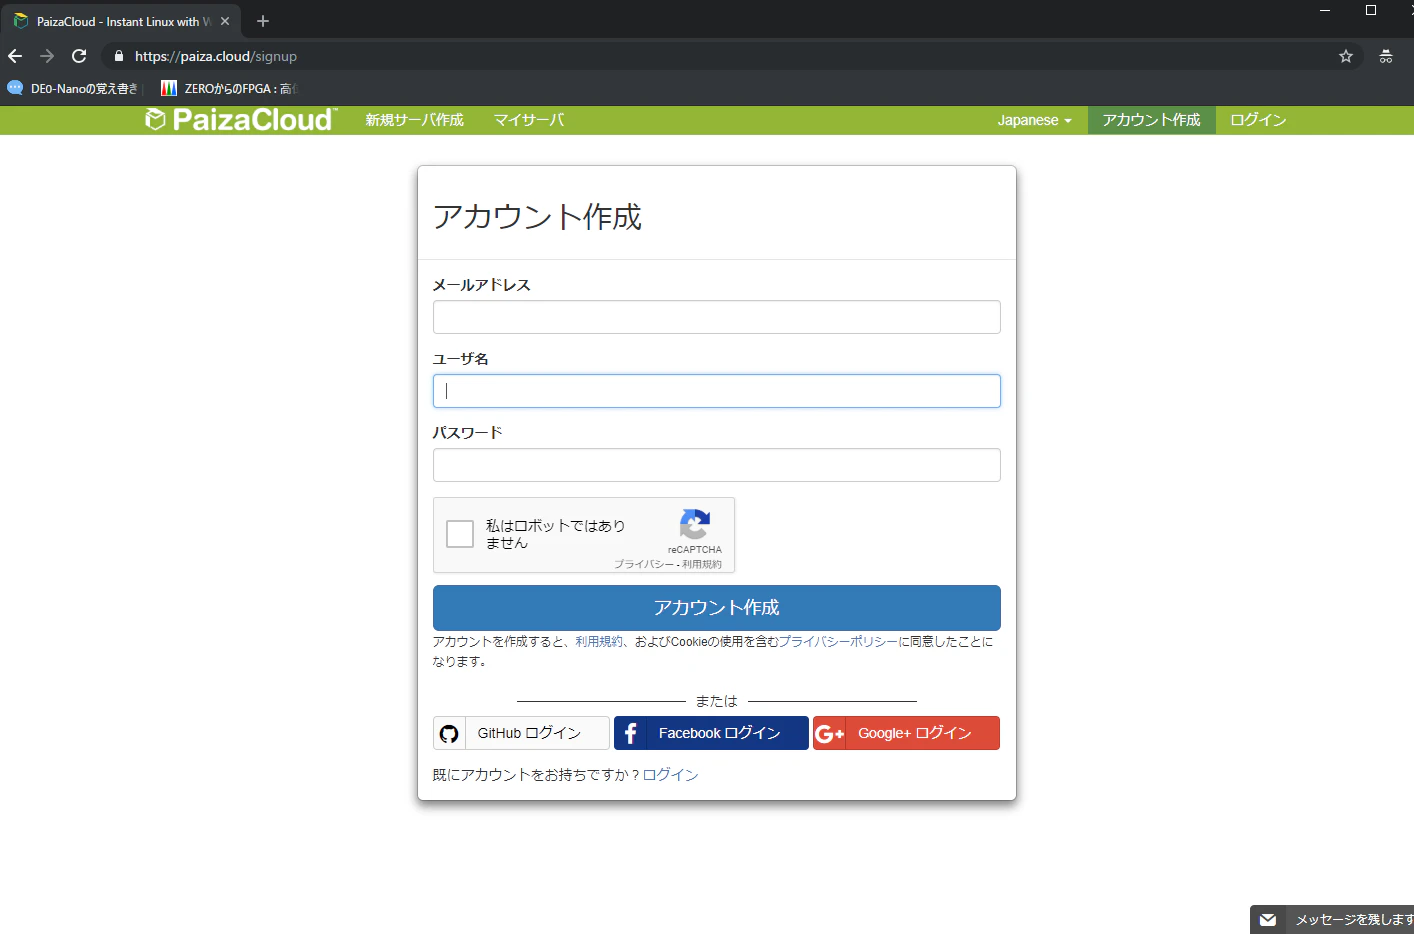Open the メッセージを残します chat widget
Viewport: 1414px width, 934px height.
[x=1332, y=920]
